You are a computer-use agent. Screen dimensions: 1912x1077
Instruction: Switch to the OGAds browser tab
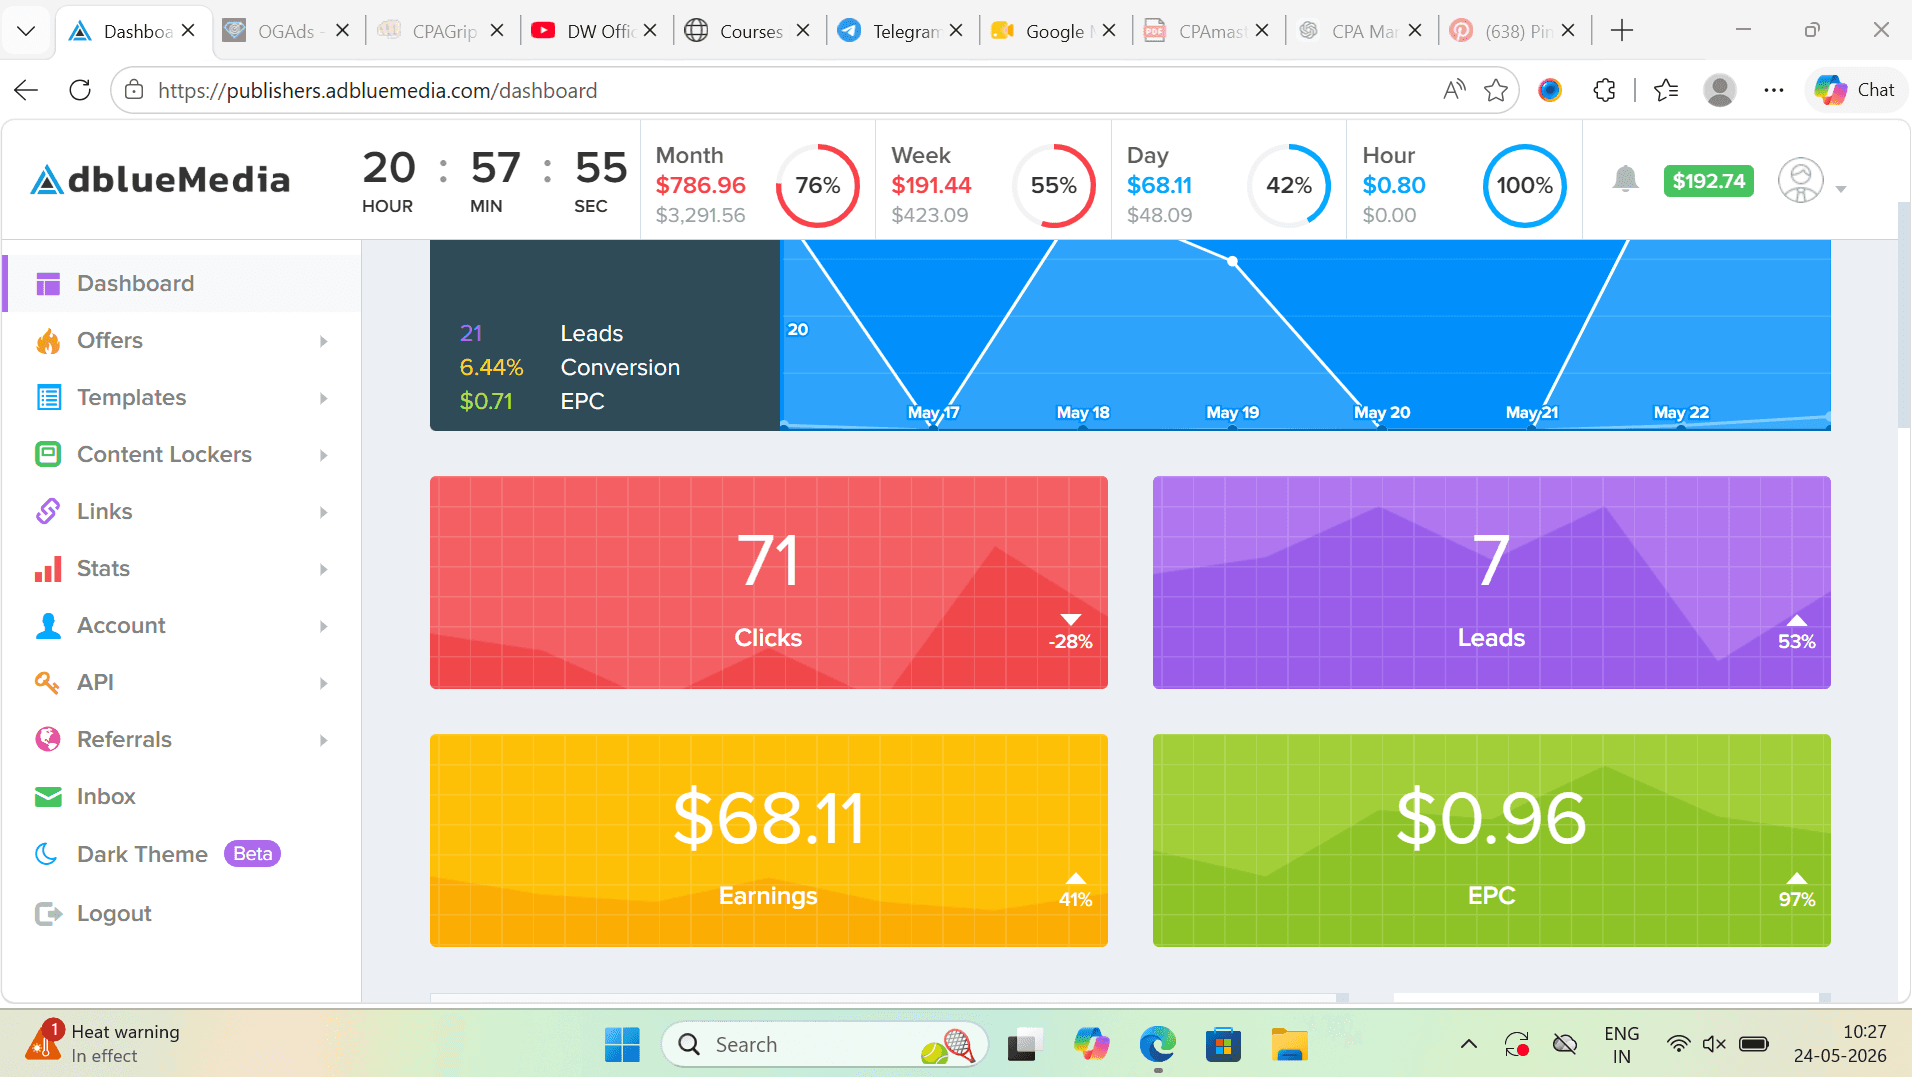pos(288,31)
